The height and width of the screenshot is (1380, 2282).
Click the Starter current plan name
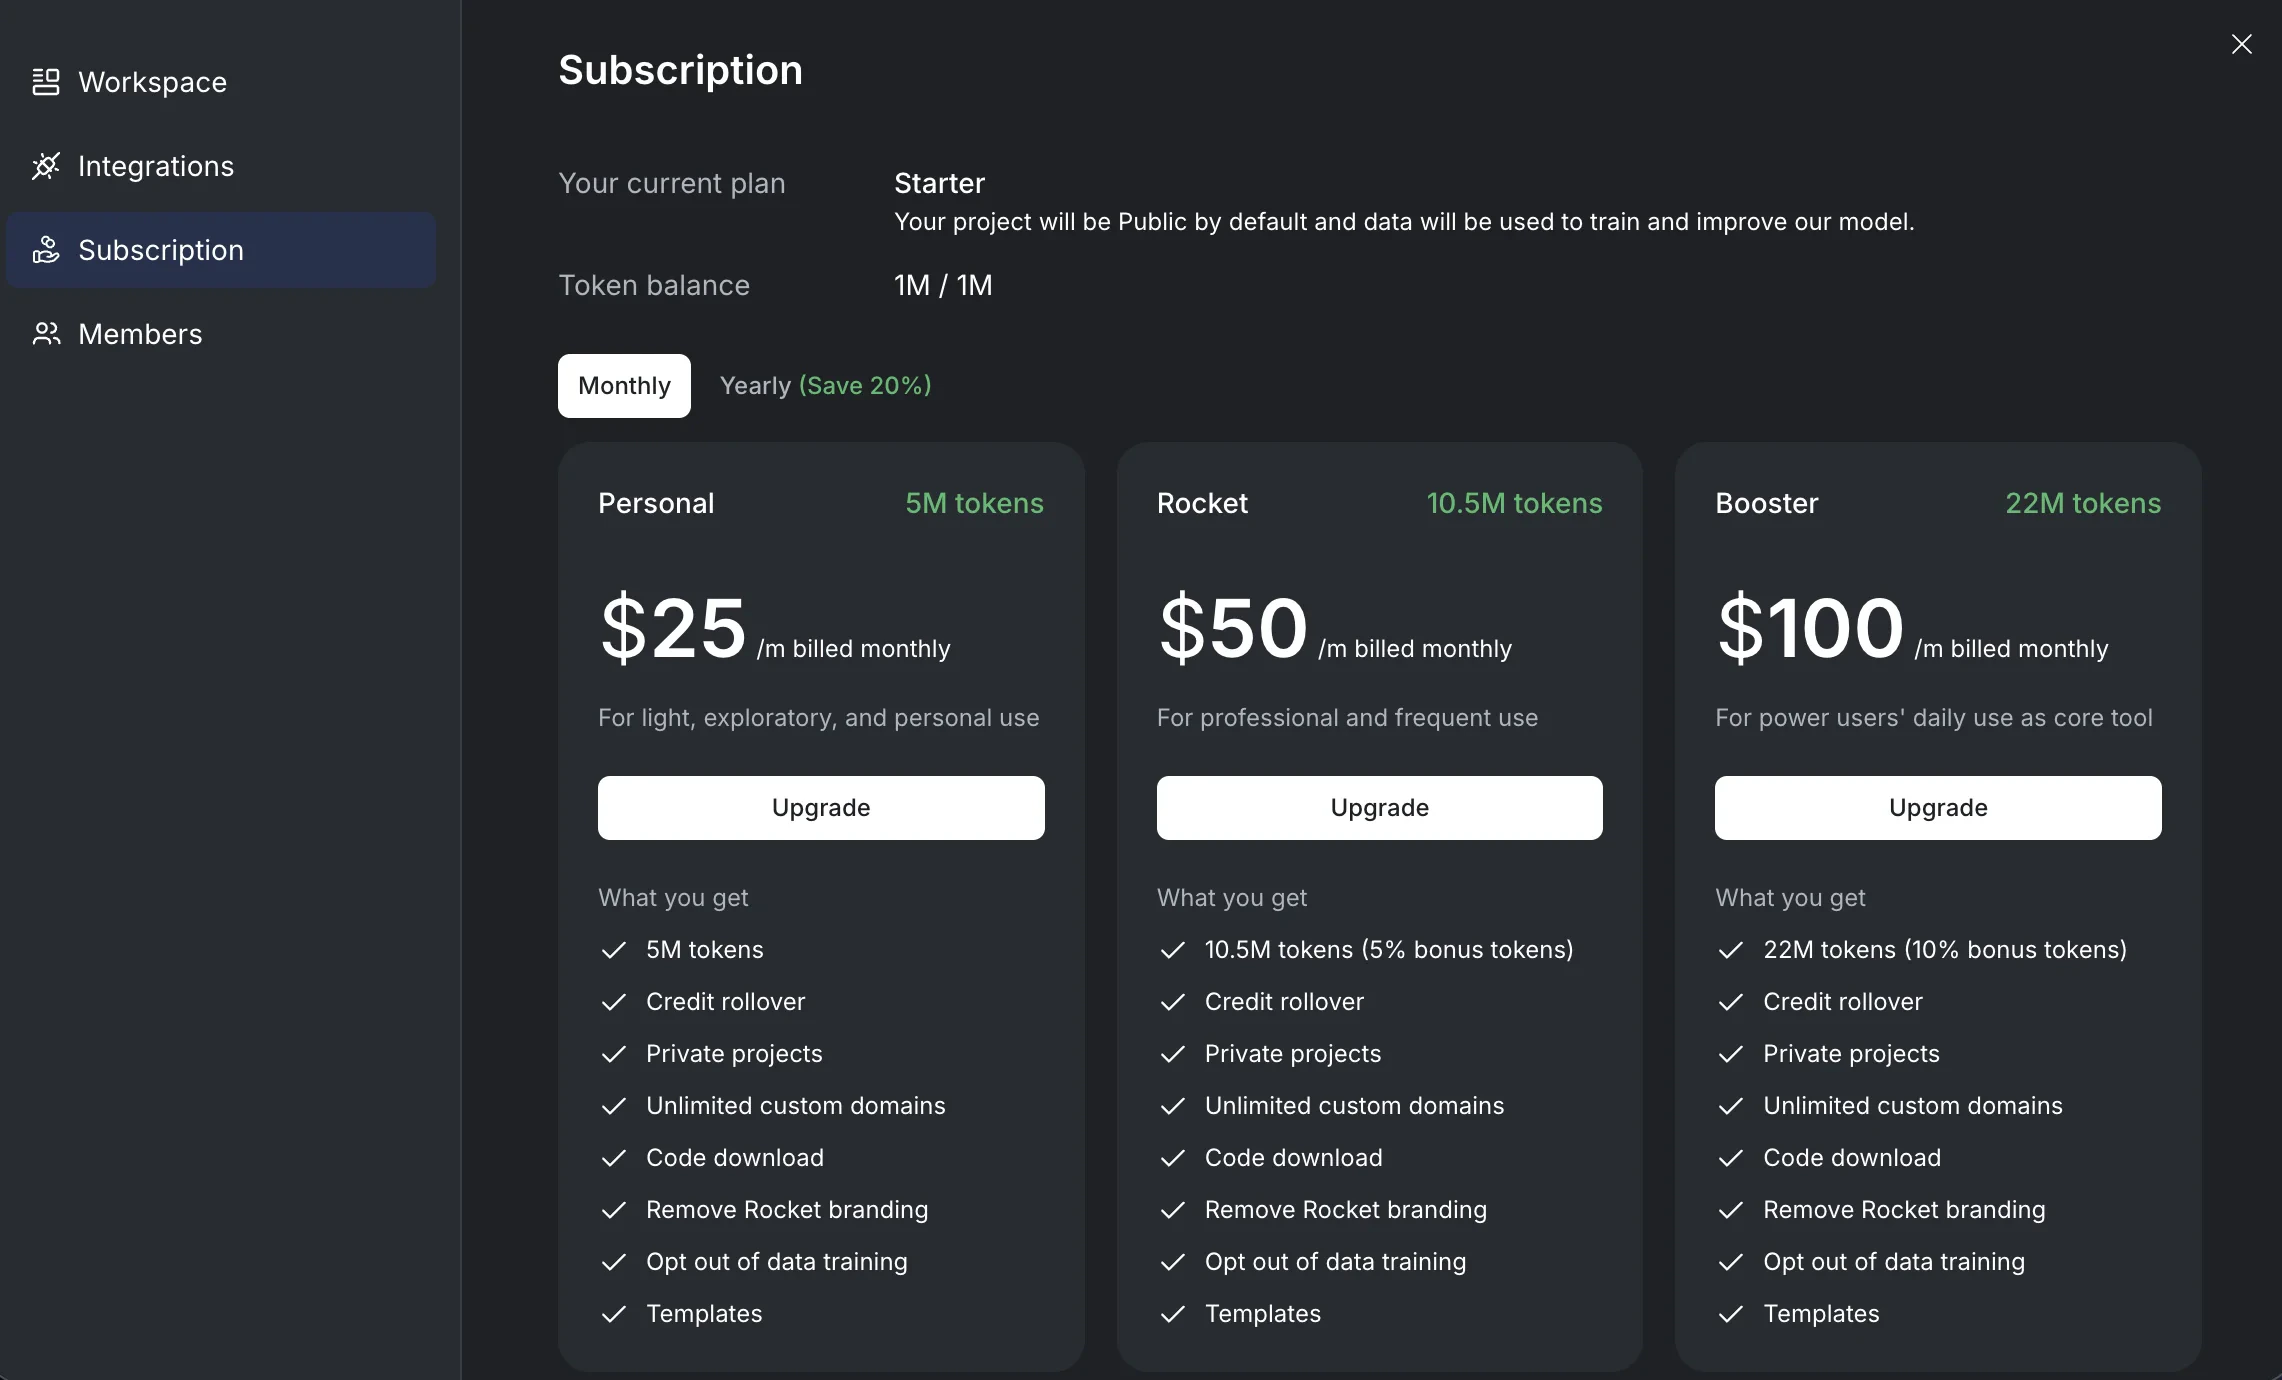pyautogui.click(x=939, y=183)
